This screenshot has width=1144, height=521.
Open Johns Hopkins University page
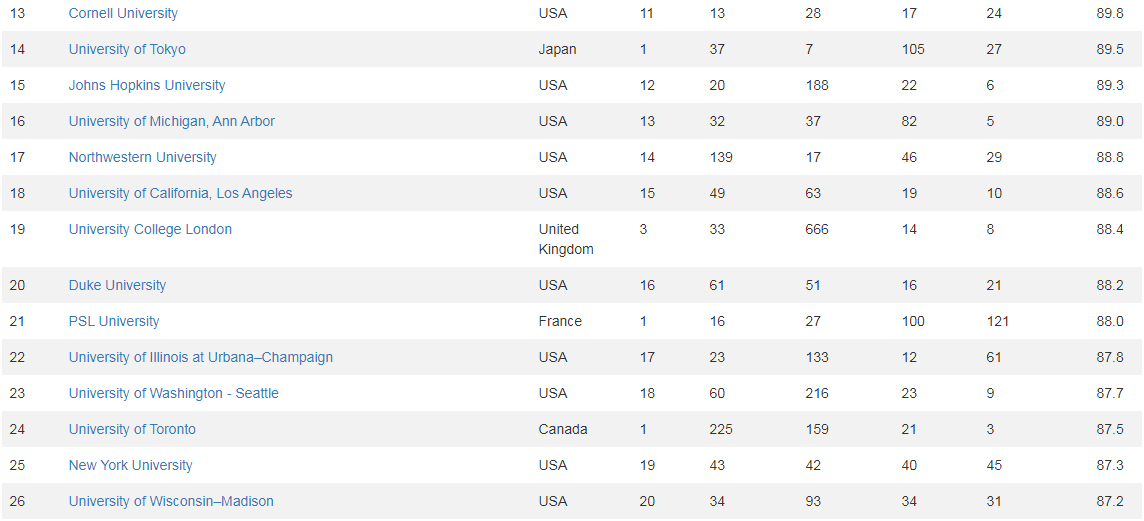click(x=147, y=85)
